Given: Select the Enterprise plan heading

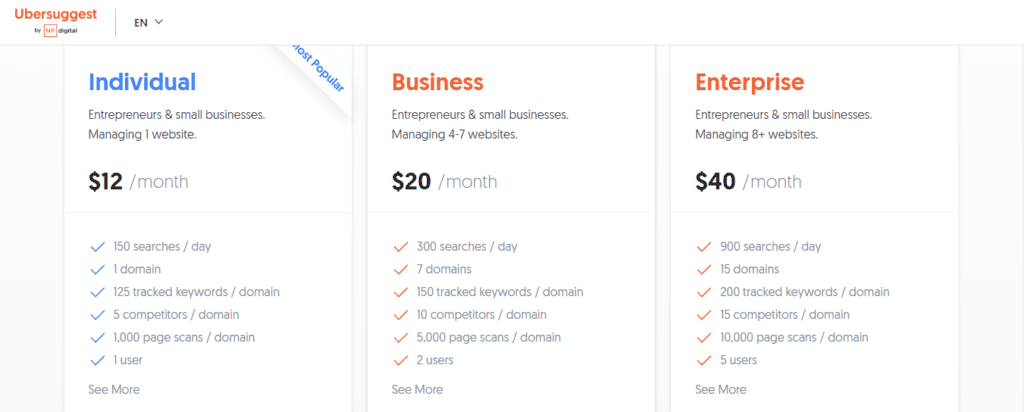Looking at the screenshot, I should coord(750,82).
